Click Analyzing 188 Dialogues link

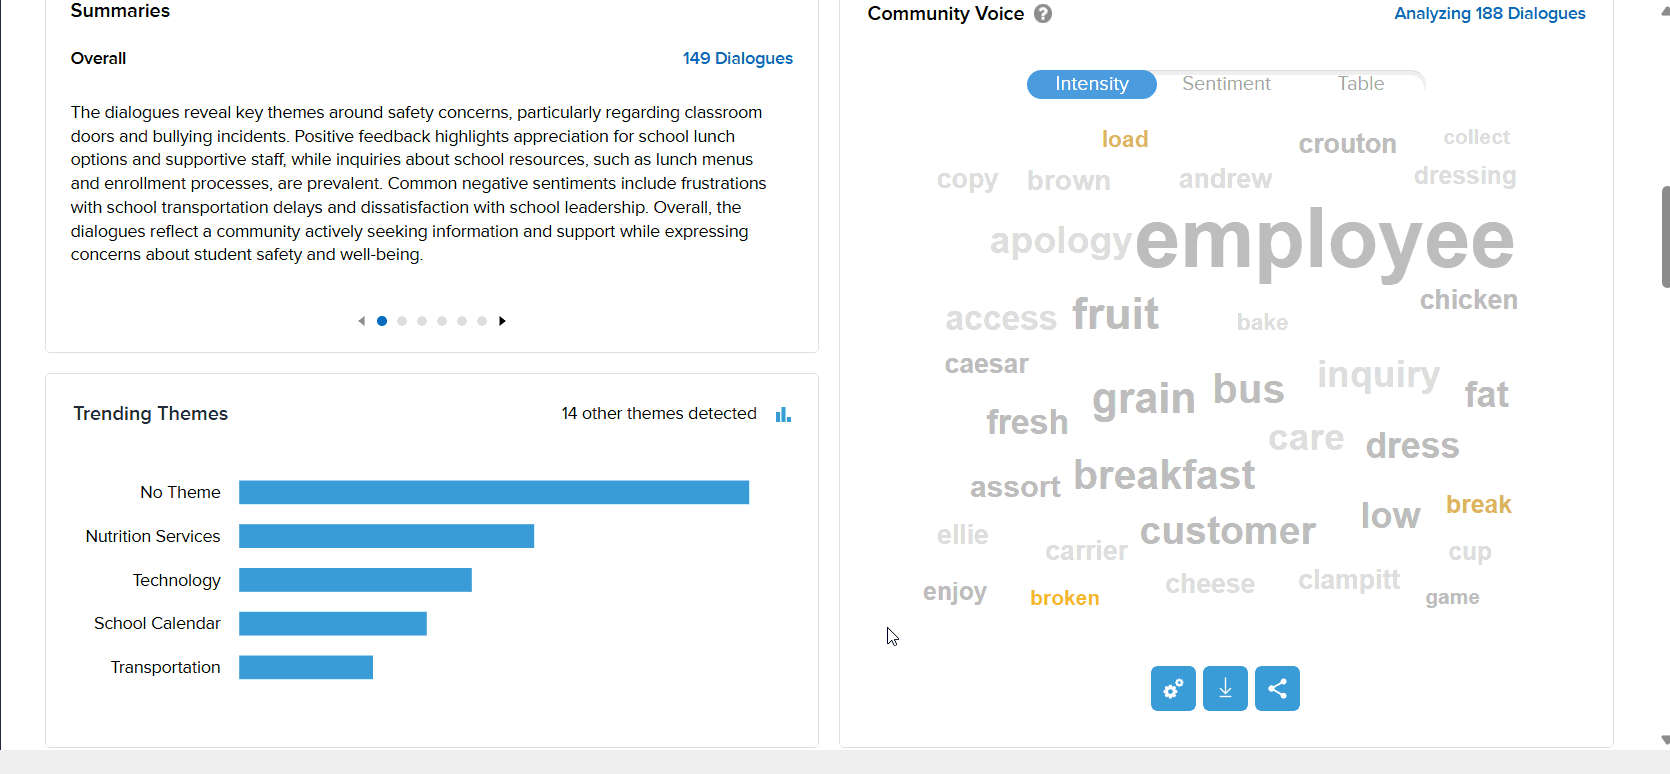click(x=1489, y=14)
